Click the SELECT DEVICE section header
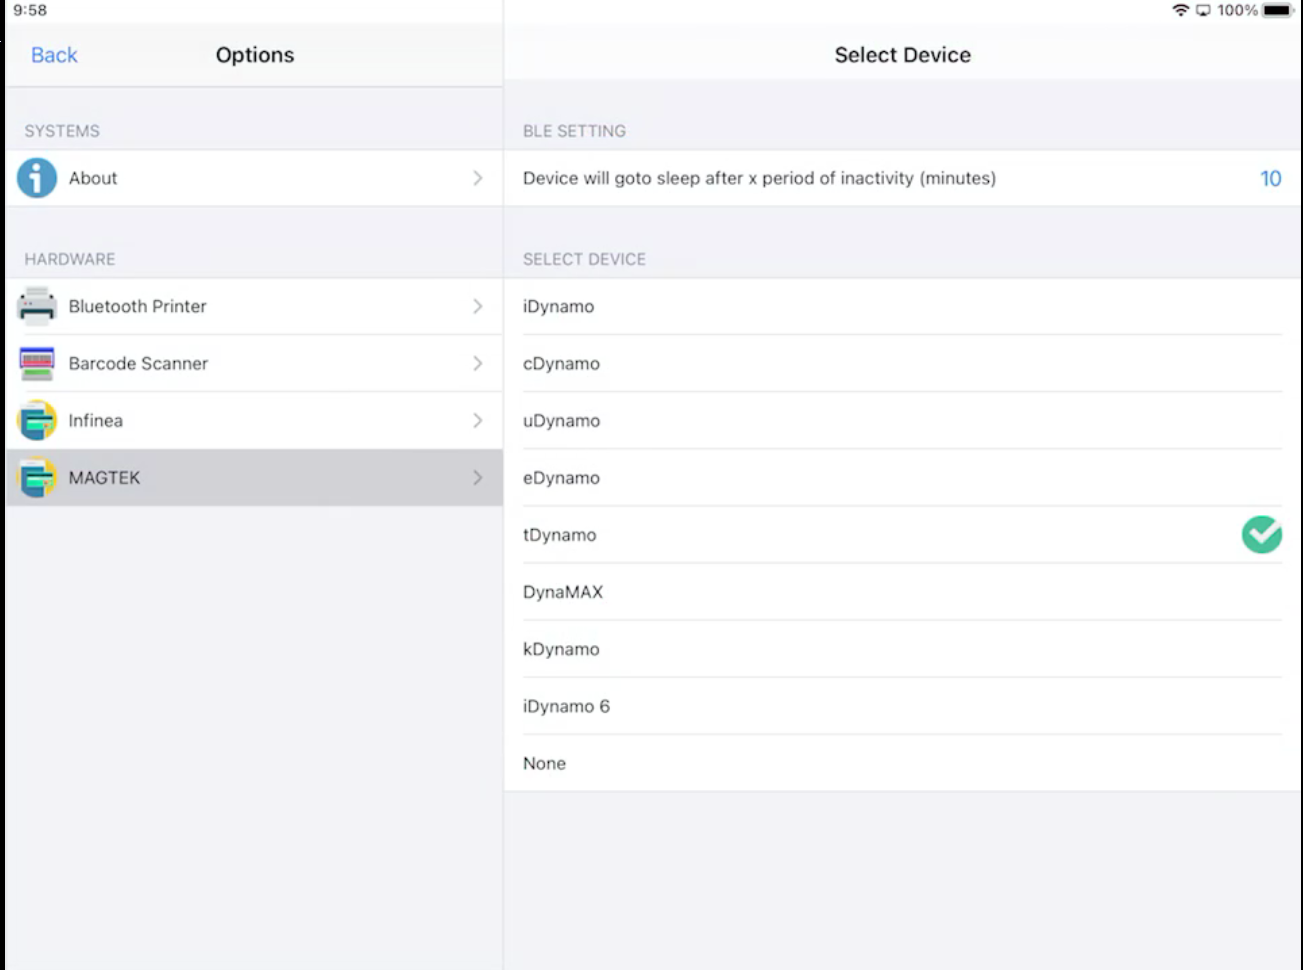This screenshot has width=1303, height=970. [x=584, y=259]
